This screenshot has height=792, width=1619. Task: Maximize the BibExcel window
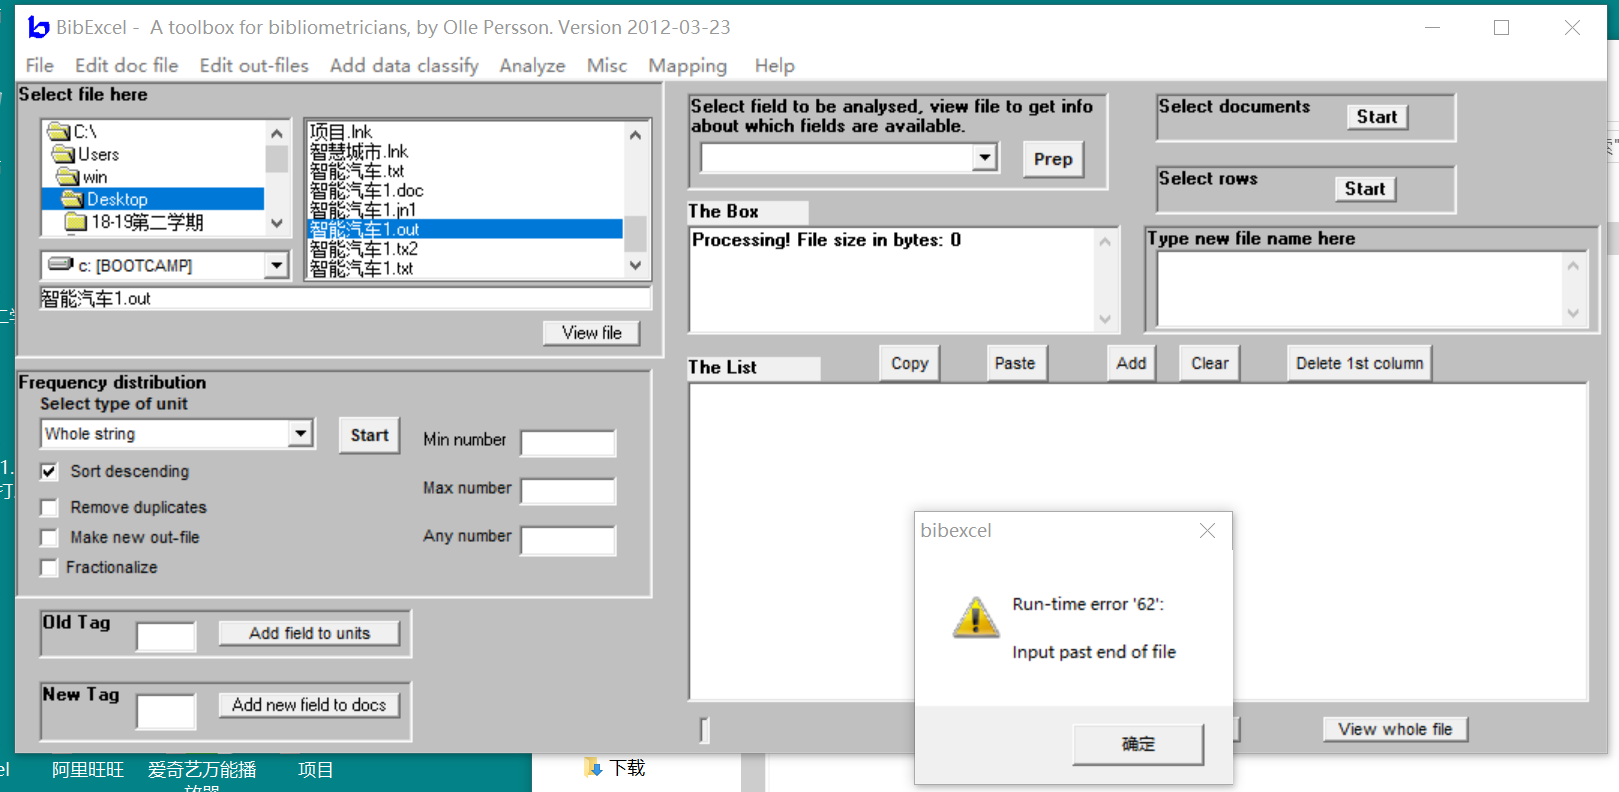(1501, 28)
